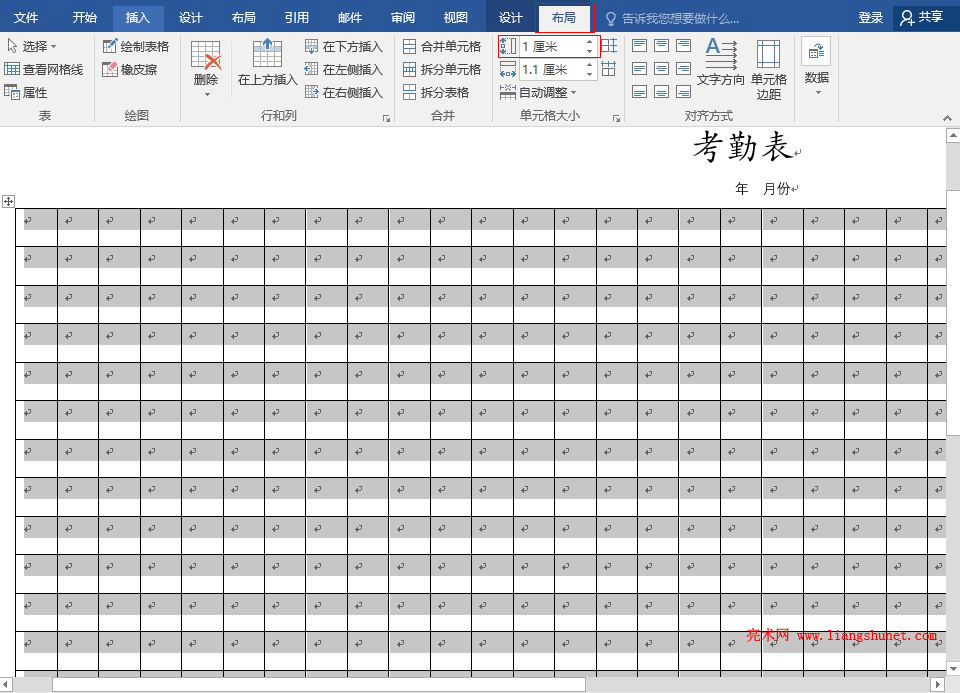Screen dimensions: 960x693
Task: Expand the 删除 dropdown arrow
Action: (x=207, y=94)
